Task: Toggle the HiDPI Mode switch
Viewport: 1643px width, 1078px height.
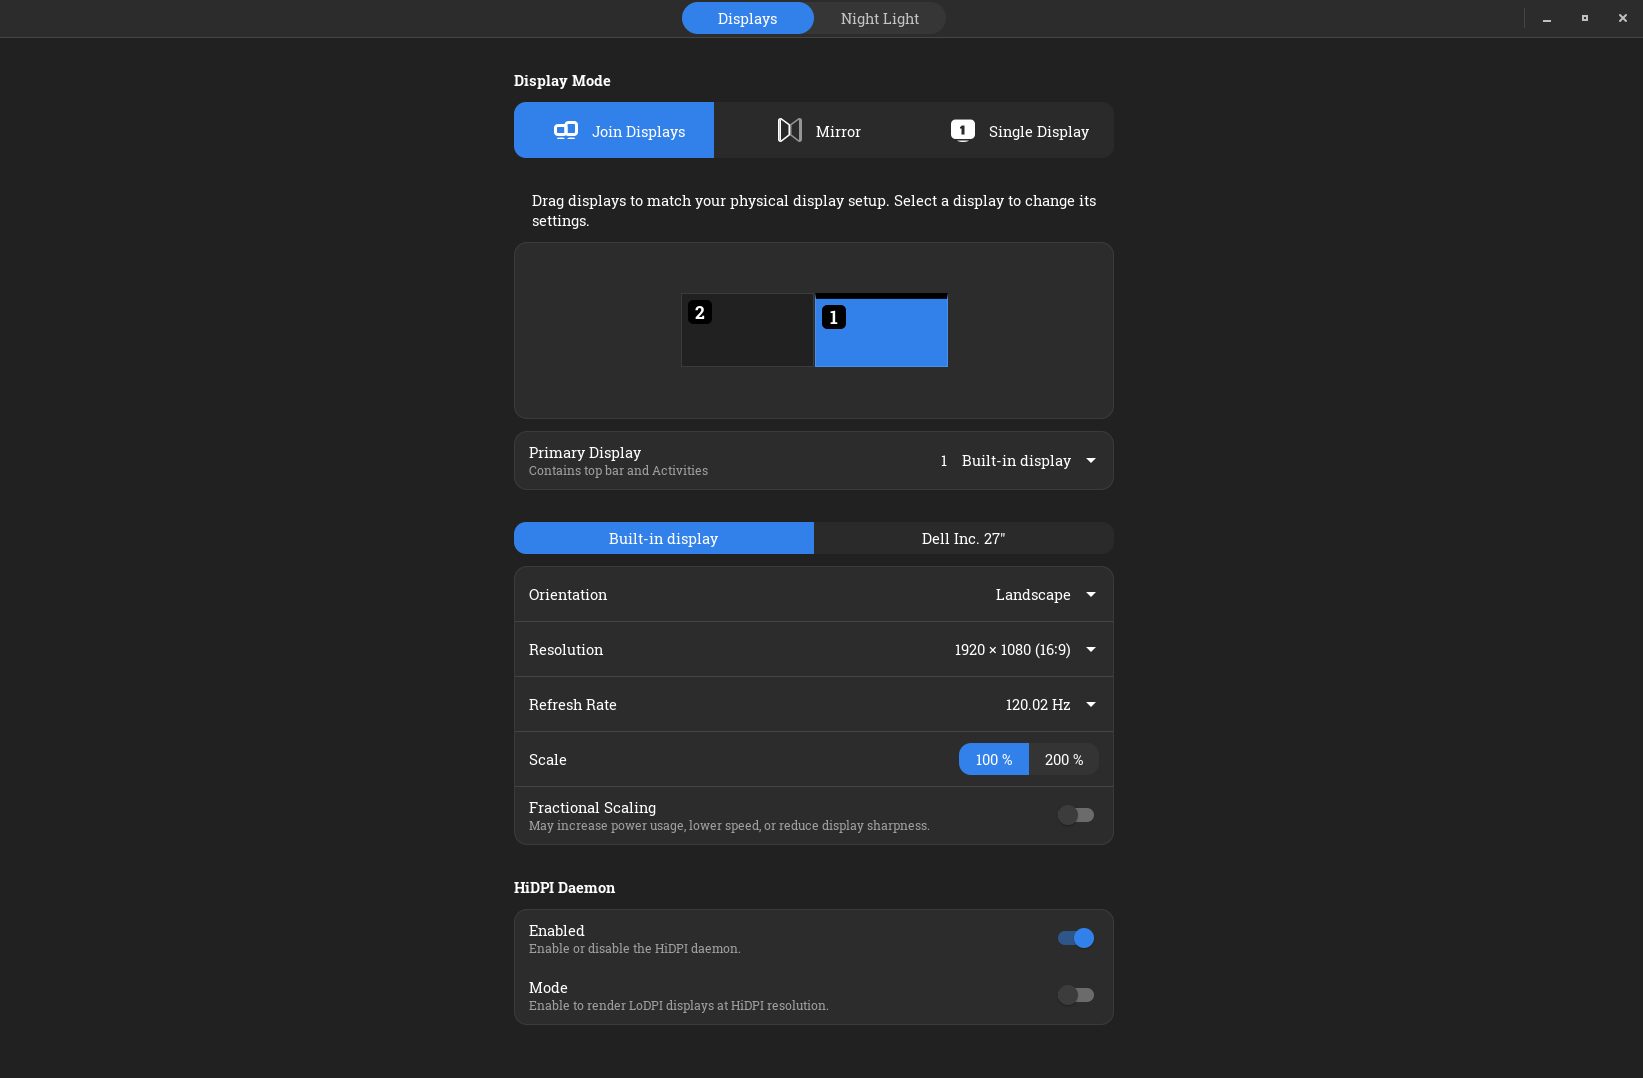Action: point(1075,994)
